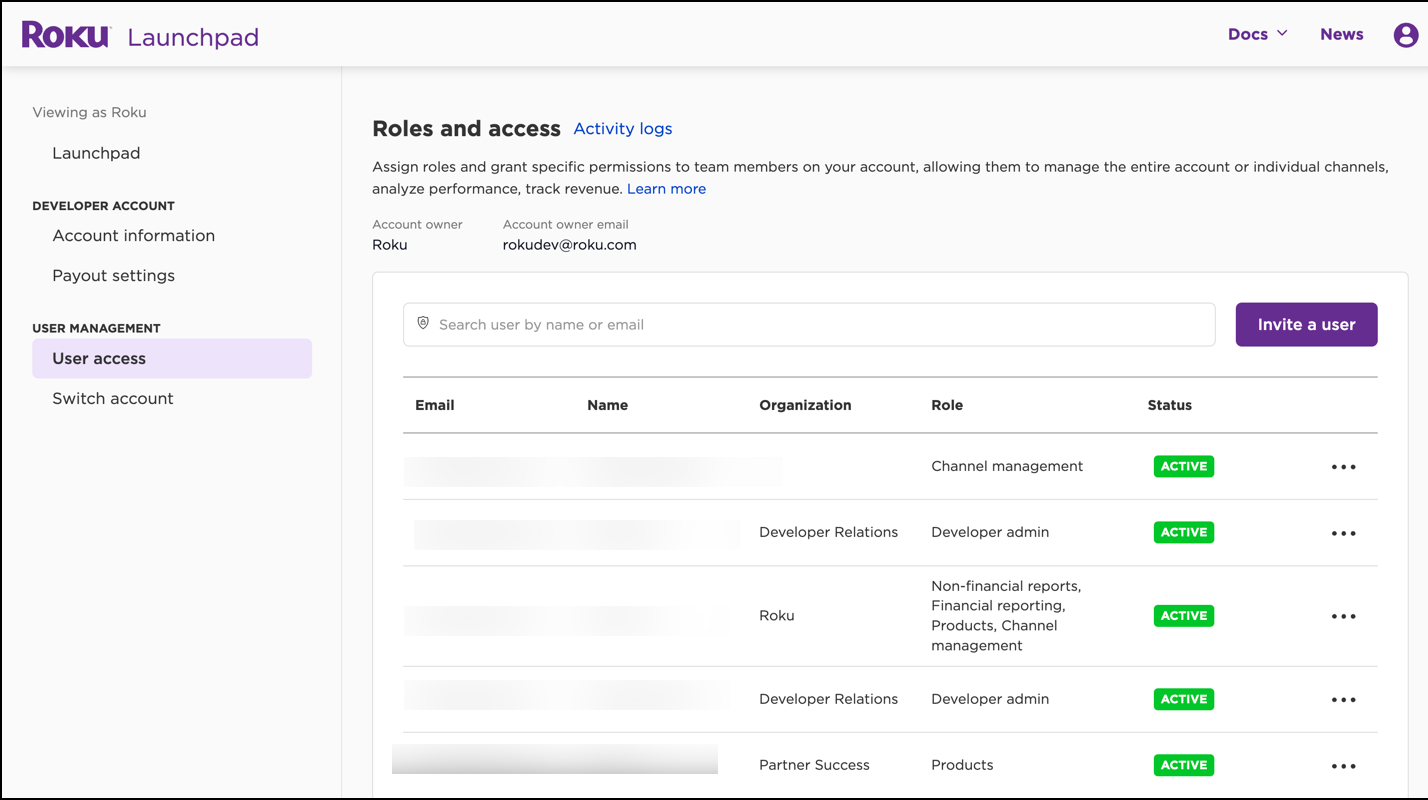Open Switch account page
This screenshot has width=1428, height=800.
(112, 398)
